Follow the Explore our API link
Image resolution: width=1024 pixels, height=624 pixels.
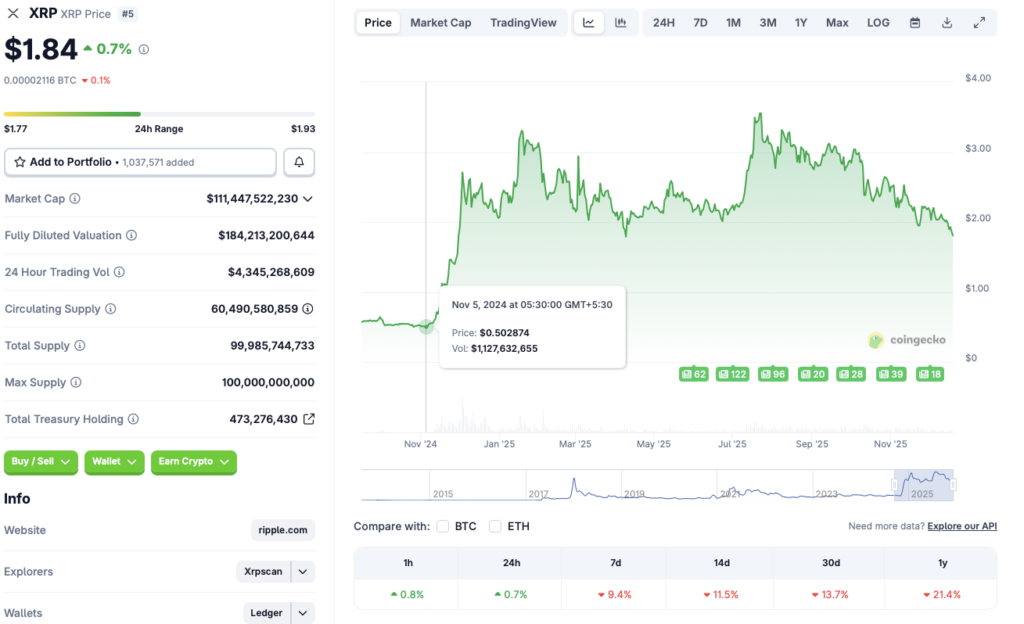(960, 525)
